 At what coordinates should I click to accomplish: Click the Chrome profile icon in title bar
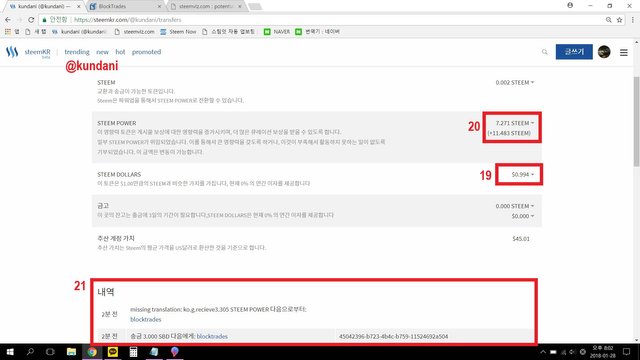[x=570, y=5]
